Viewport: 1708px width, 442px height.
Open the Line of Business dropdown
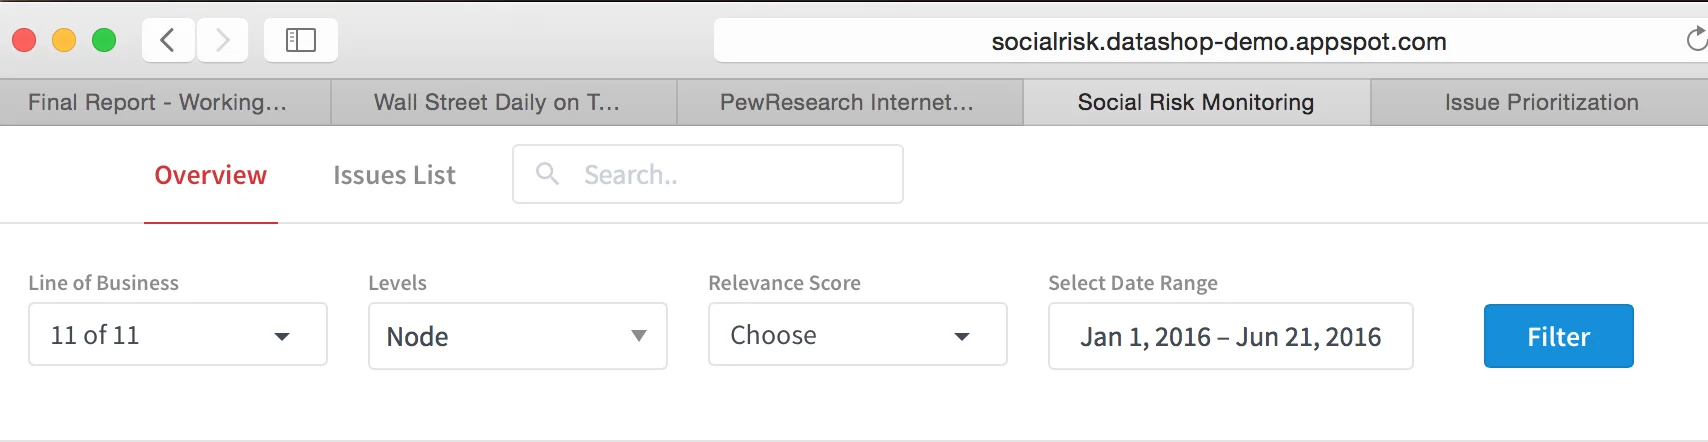(178, 335)
